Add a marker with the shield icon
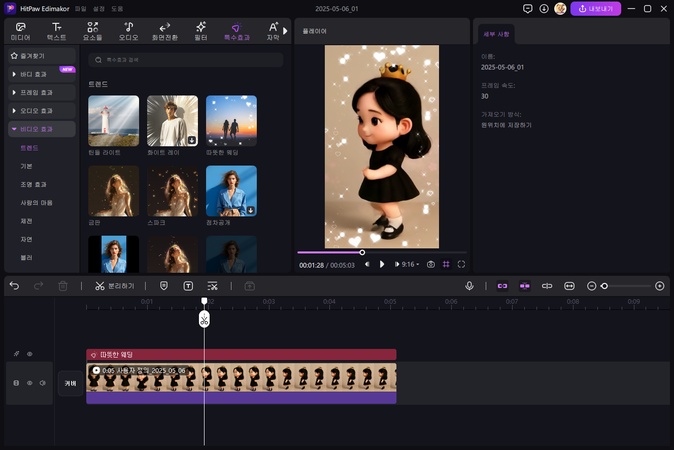674x450 pixels. tap(164, 286)
